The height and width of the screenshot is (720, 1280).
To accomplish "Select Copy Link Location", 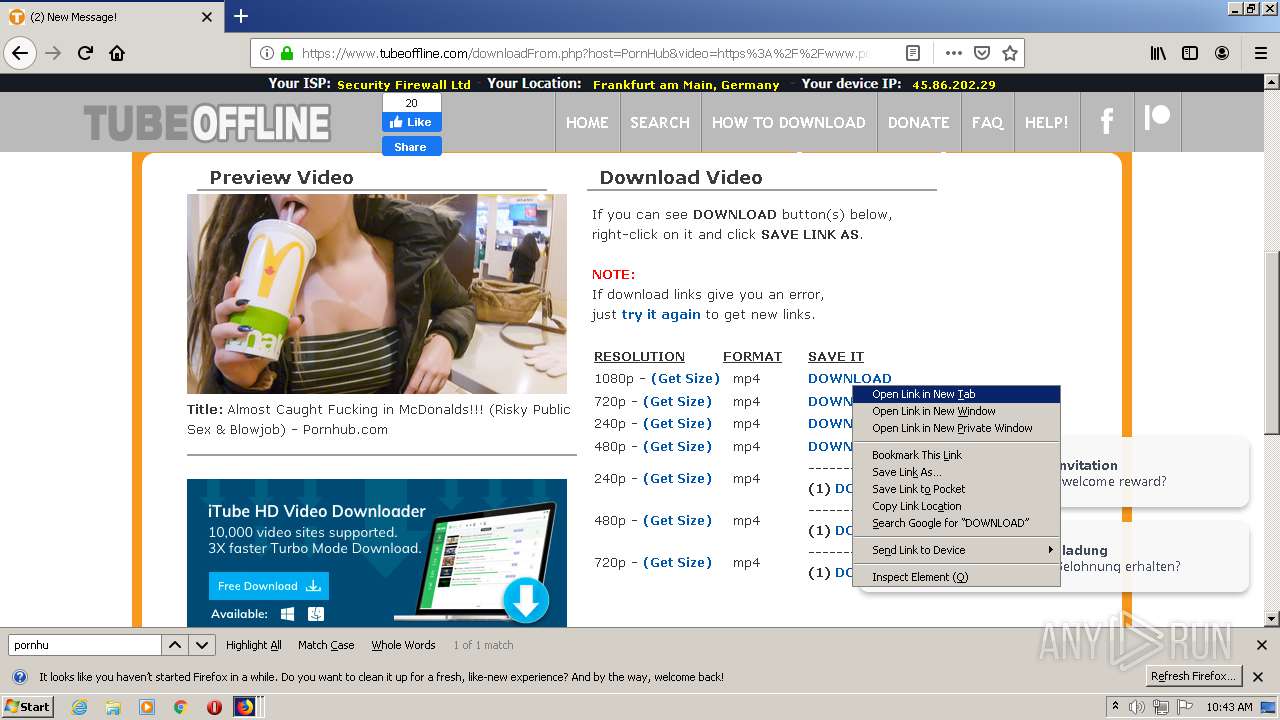I will click(x=956, y=506).
